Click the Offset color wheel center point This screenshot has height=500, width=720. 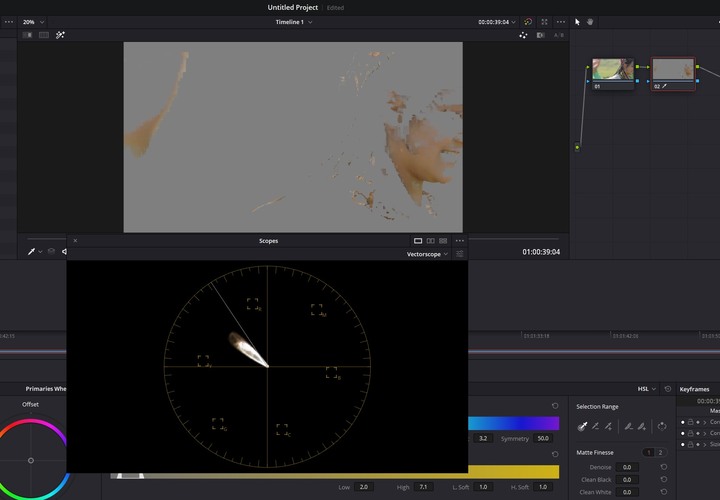click(x=31, y=460)
